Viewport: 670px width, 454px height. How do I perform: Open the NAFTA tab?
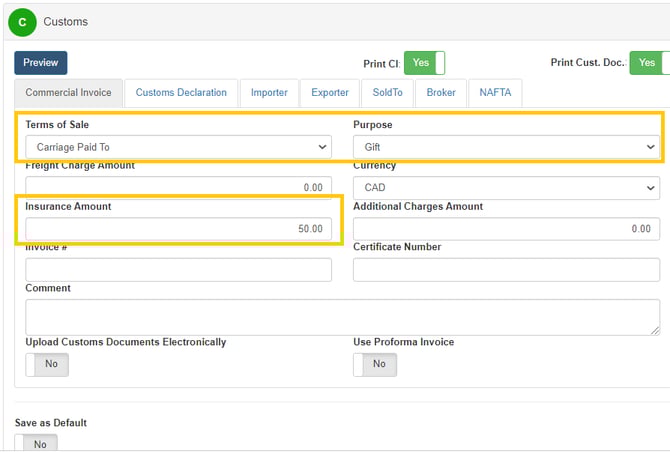[x=494, y=93]
